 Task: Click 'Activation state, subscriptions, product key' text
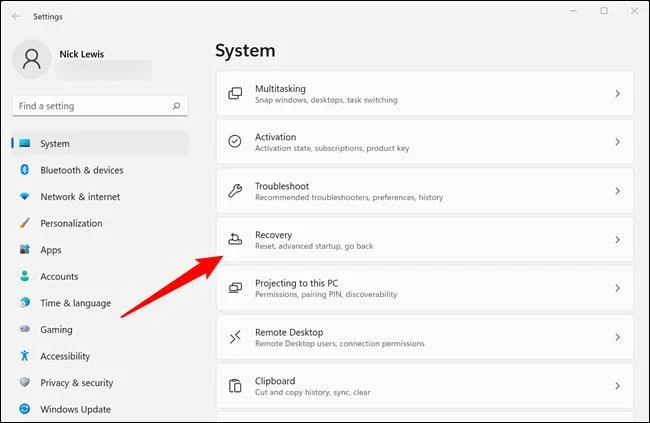[332, 148]
